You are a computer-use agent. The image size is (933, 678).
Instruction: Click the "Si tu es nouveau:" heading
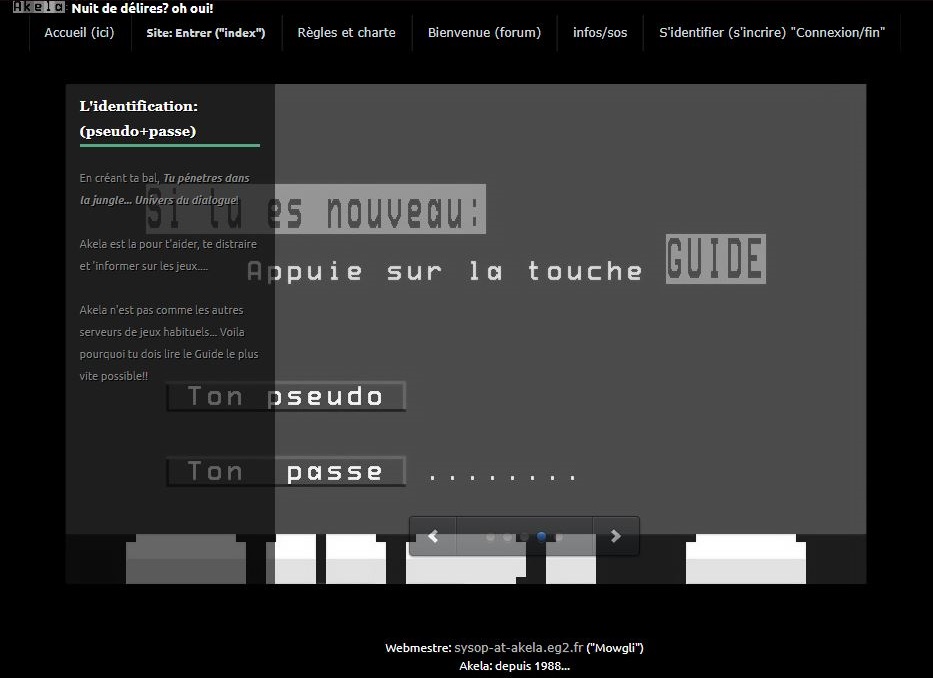[x=316, y=210]
